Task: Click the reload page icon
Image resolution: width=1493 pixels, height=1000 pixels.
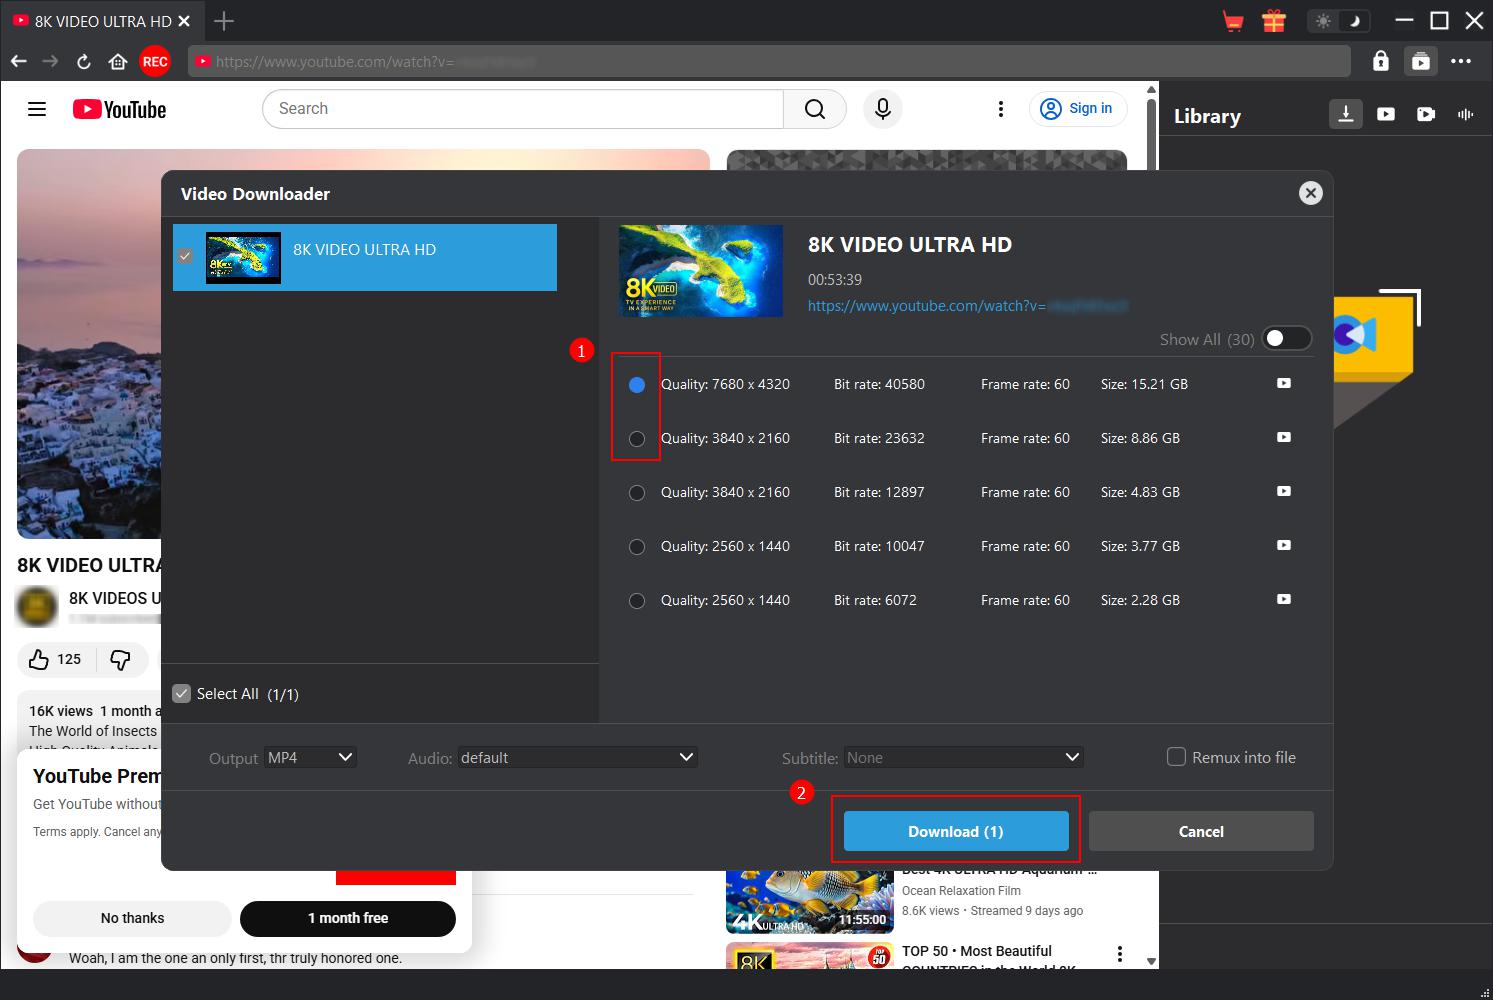Action: (x=84, y=62)
